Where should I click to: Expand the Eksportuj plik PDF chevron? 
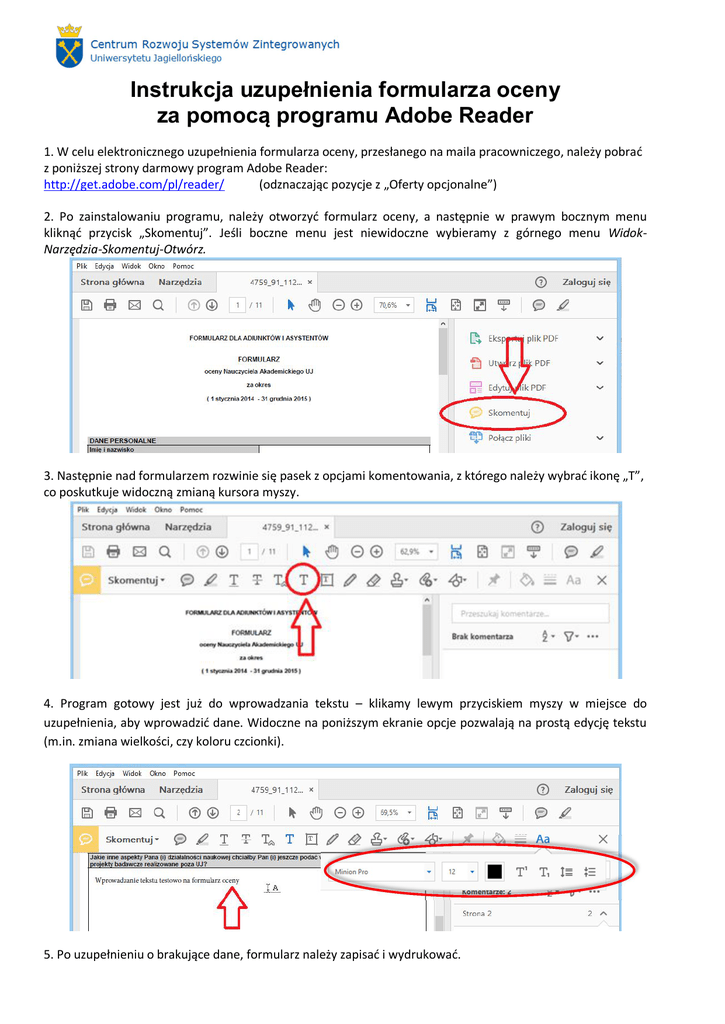(599, 338)
